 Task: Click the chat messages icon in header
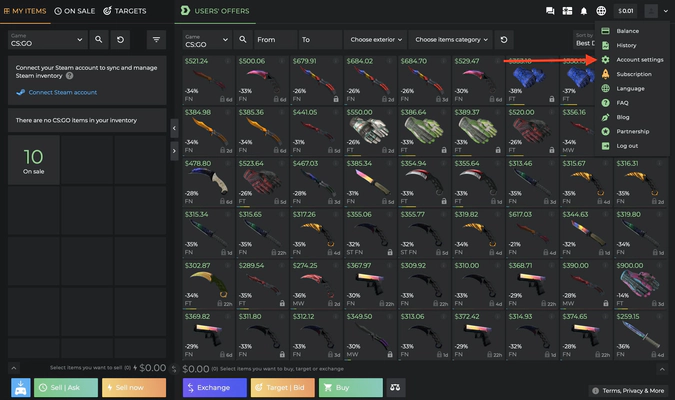pos(550,11)
